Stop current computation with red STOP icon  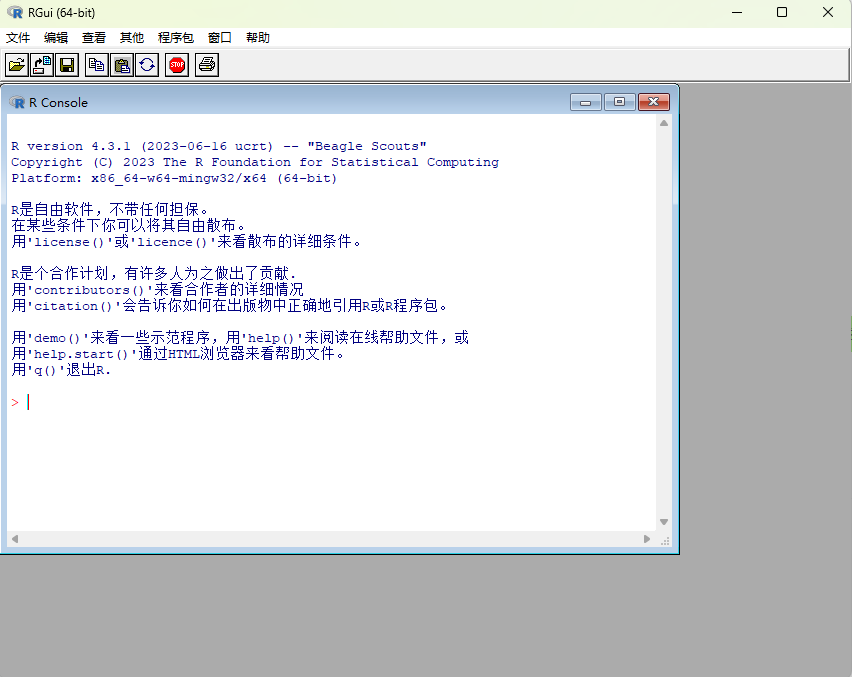[x=177, y=65]
